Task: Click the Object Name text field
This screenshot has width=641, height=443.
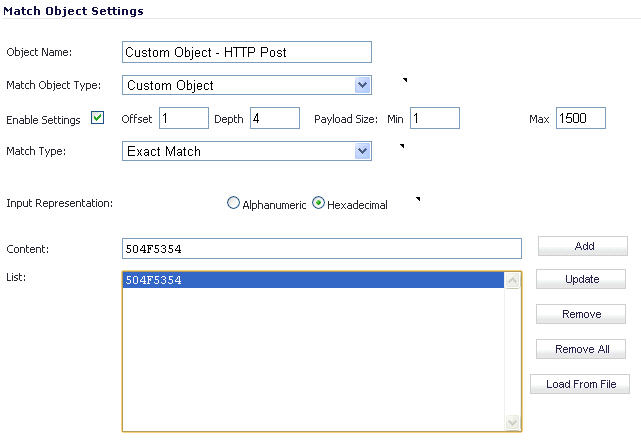Action: click(247, 52)
